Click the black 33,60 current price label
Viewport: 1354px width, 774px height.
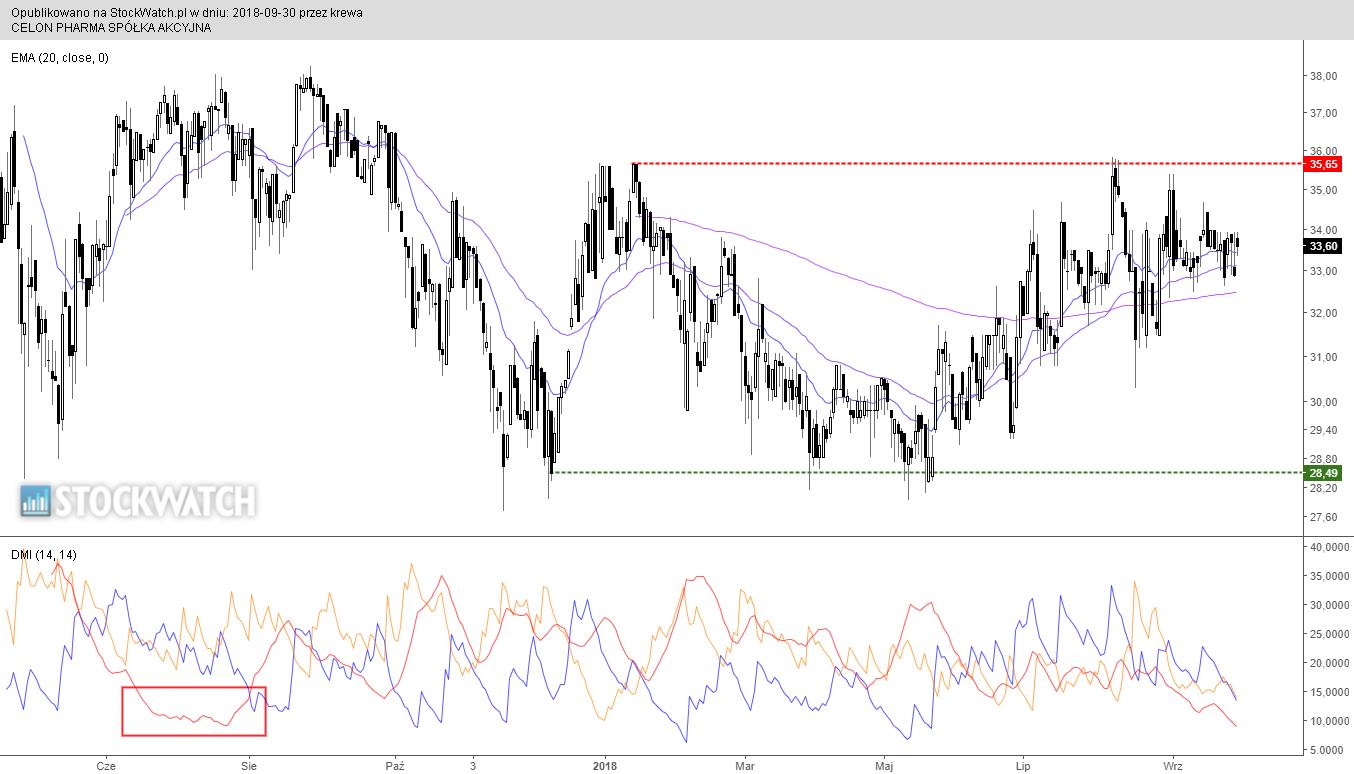point(1323,246)
